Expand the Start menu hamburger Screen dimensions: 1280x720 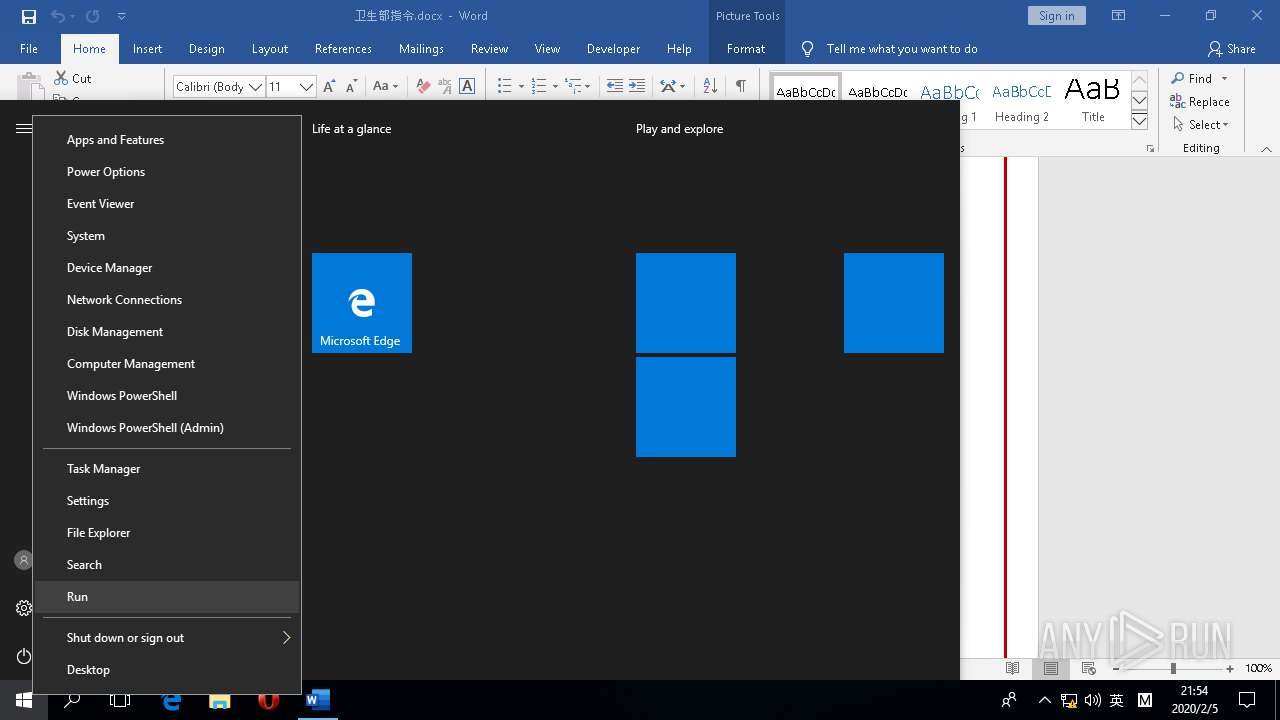click(24, 128)
